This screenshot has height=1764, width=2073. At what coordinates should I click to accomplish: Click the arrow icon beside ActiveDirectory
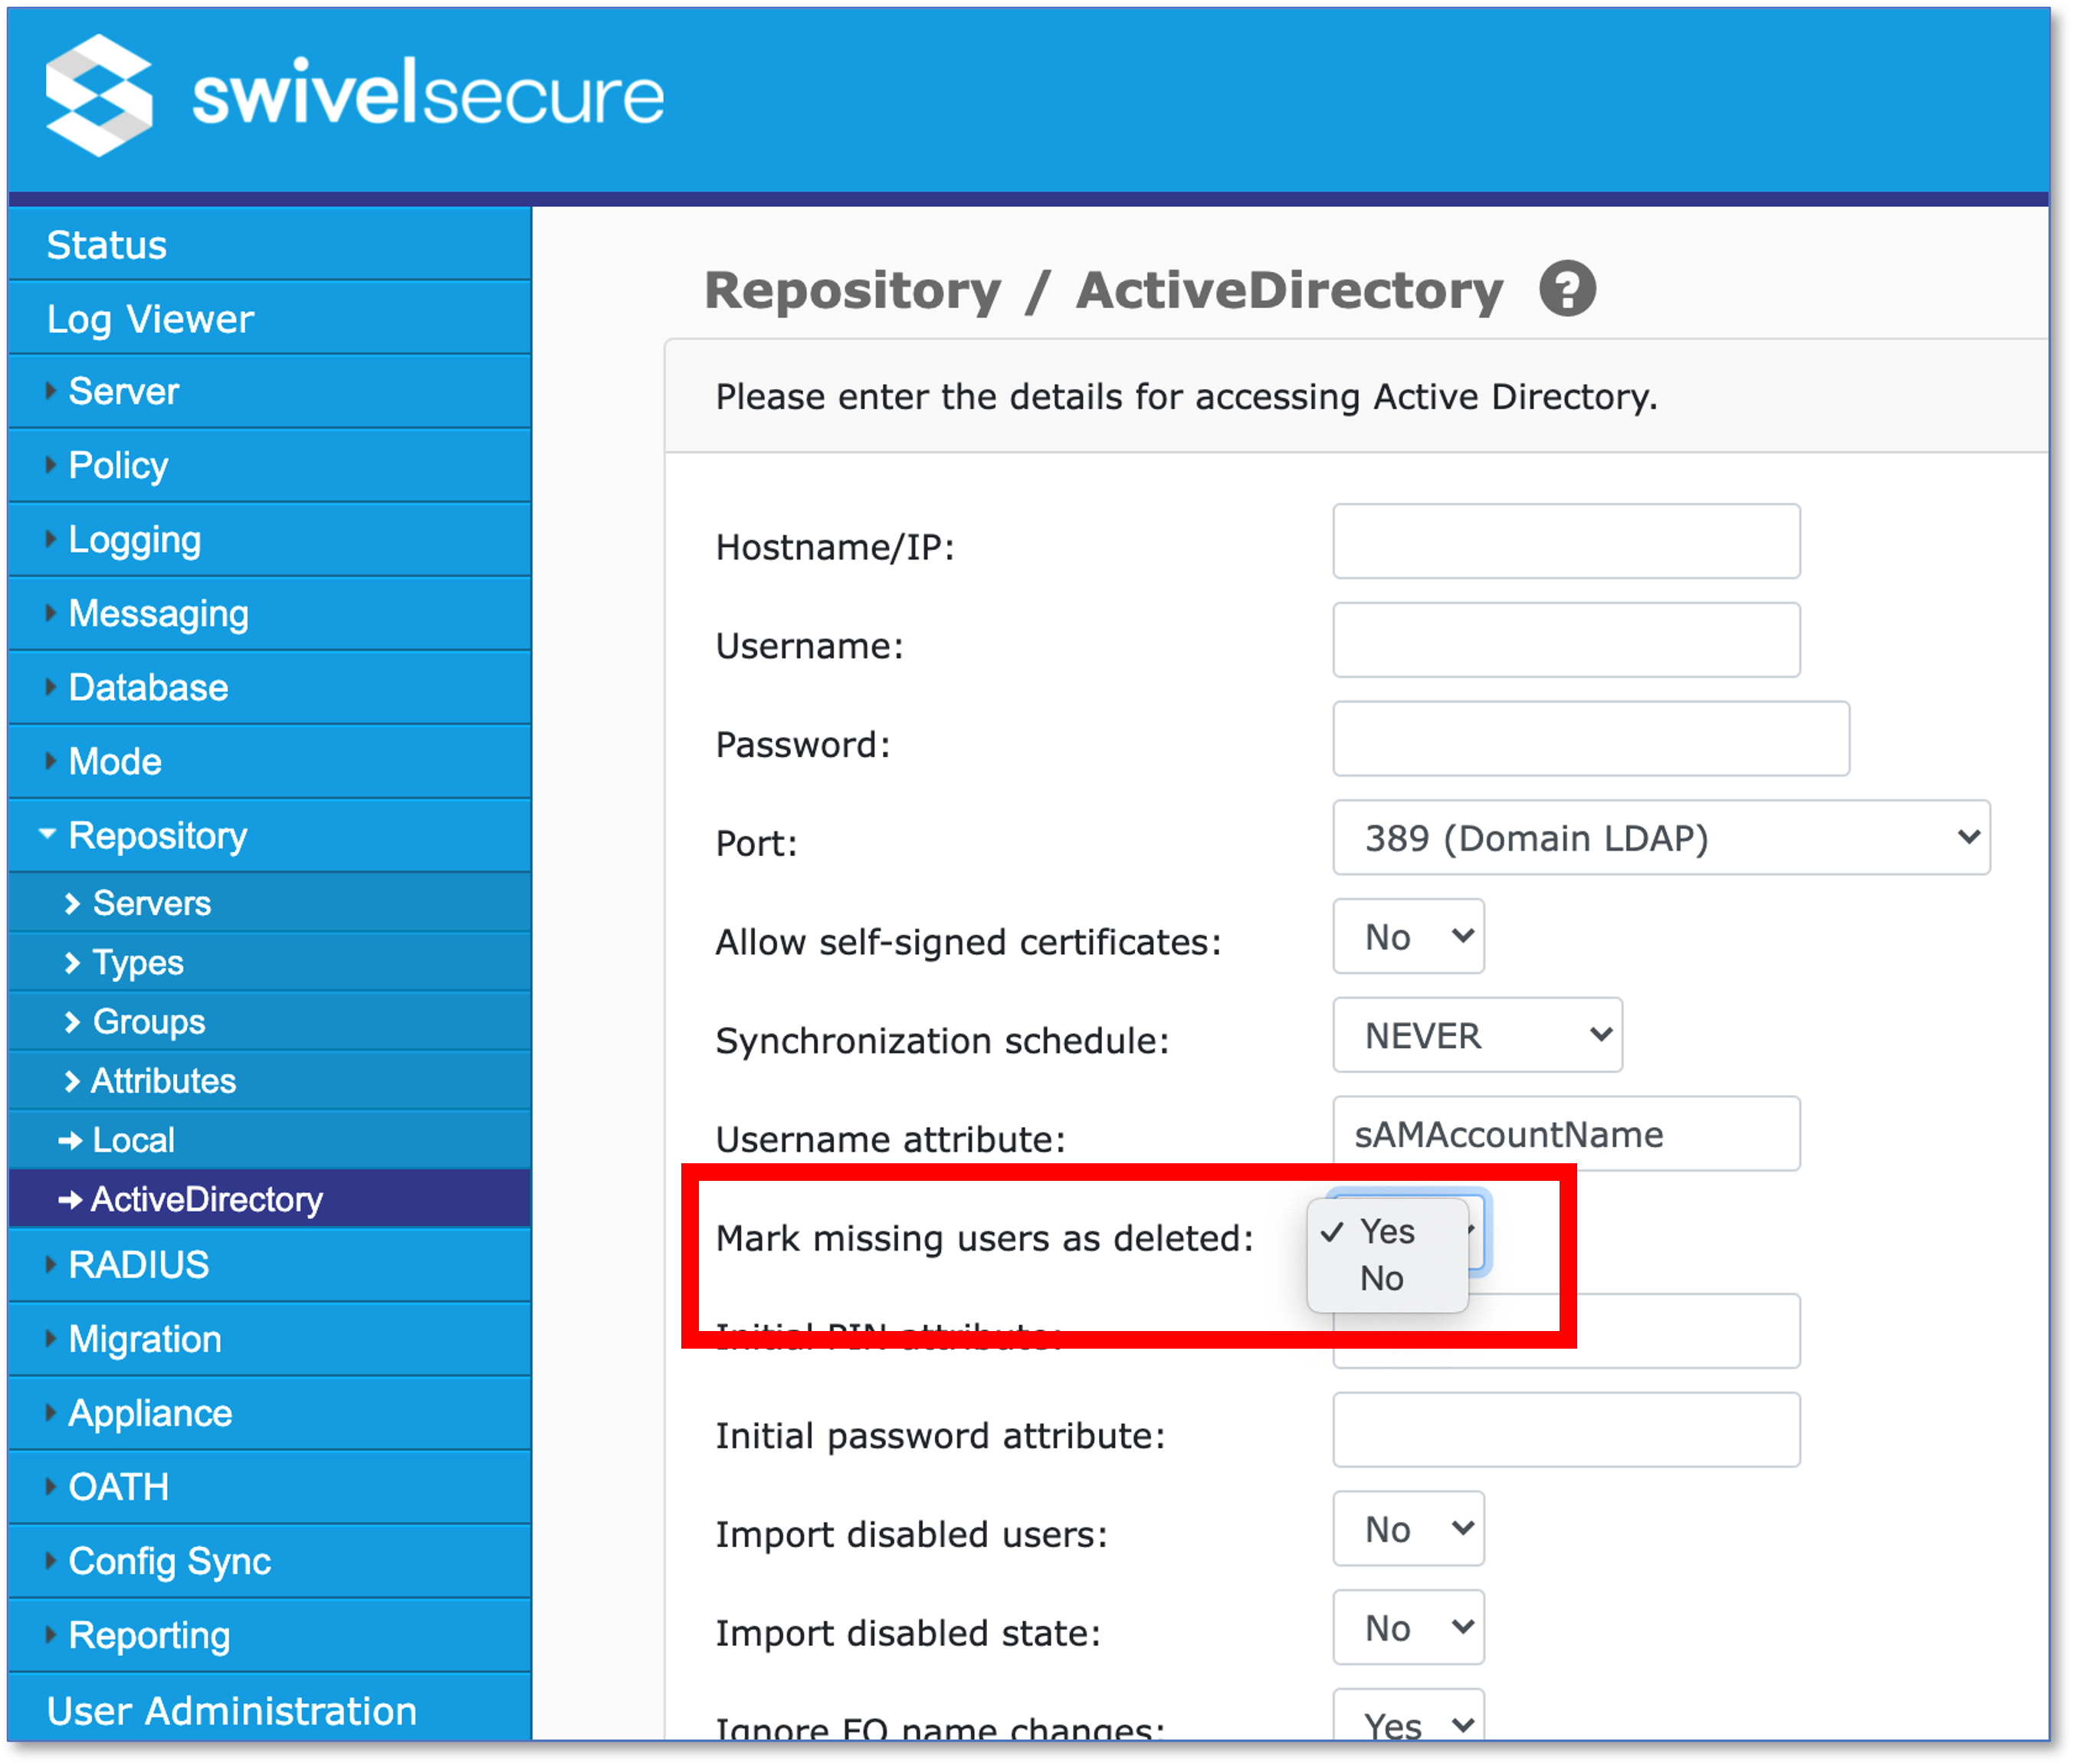(70, 1199)
